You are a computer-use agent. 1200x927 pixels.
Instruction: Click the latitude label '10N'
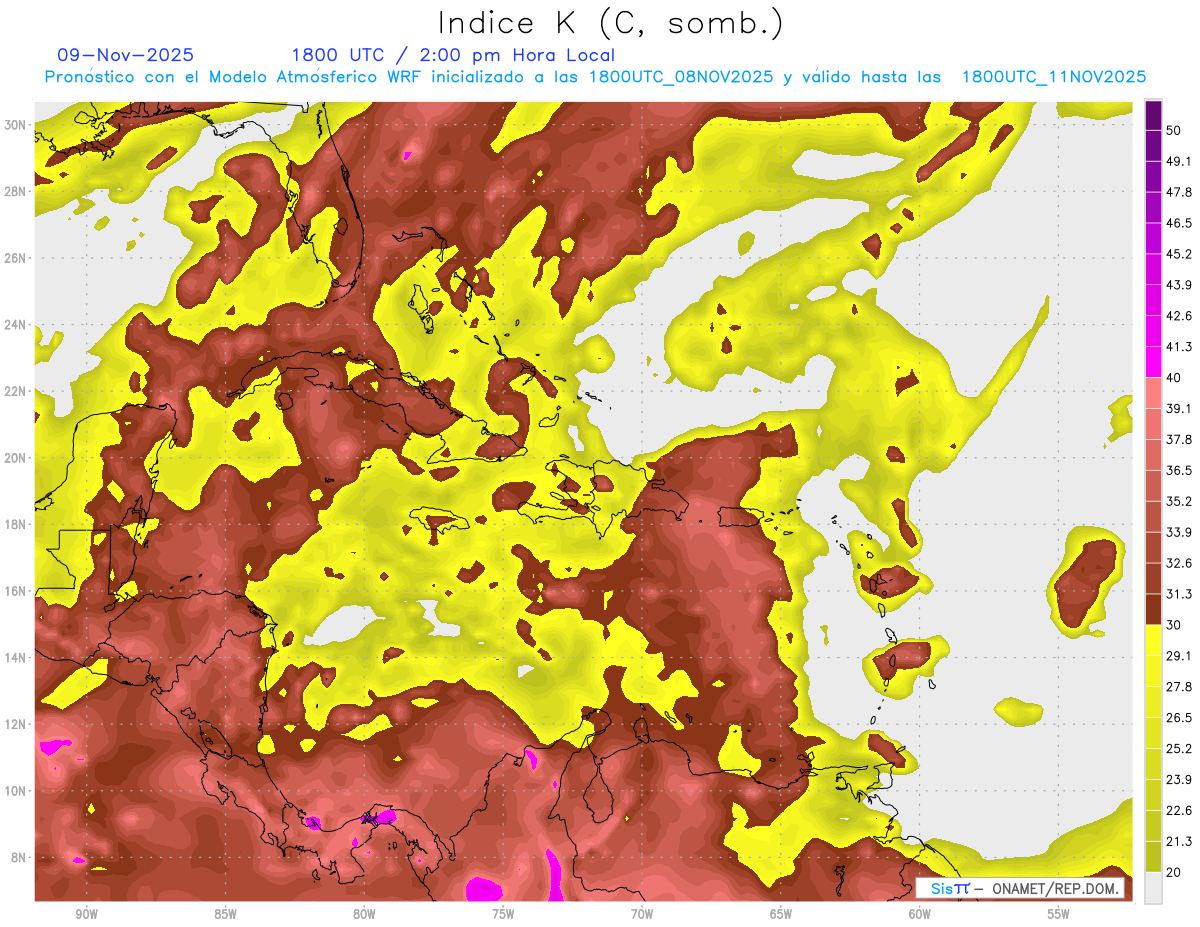coord(15,790)
